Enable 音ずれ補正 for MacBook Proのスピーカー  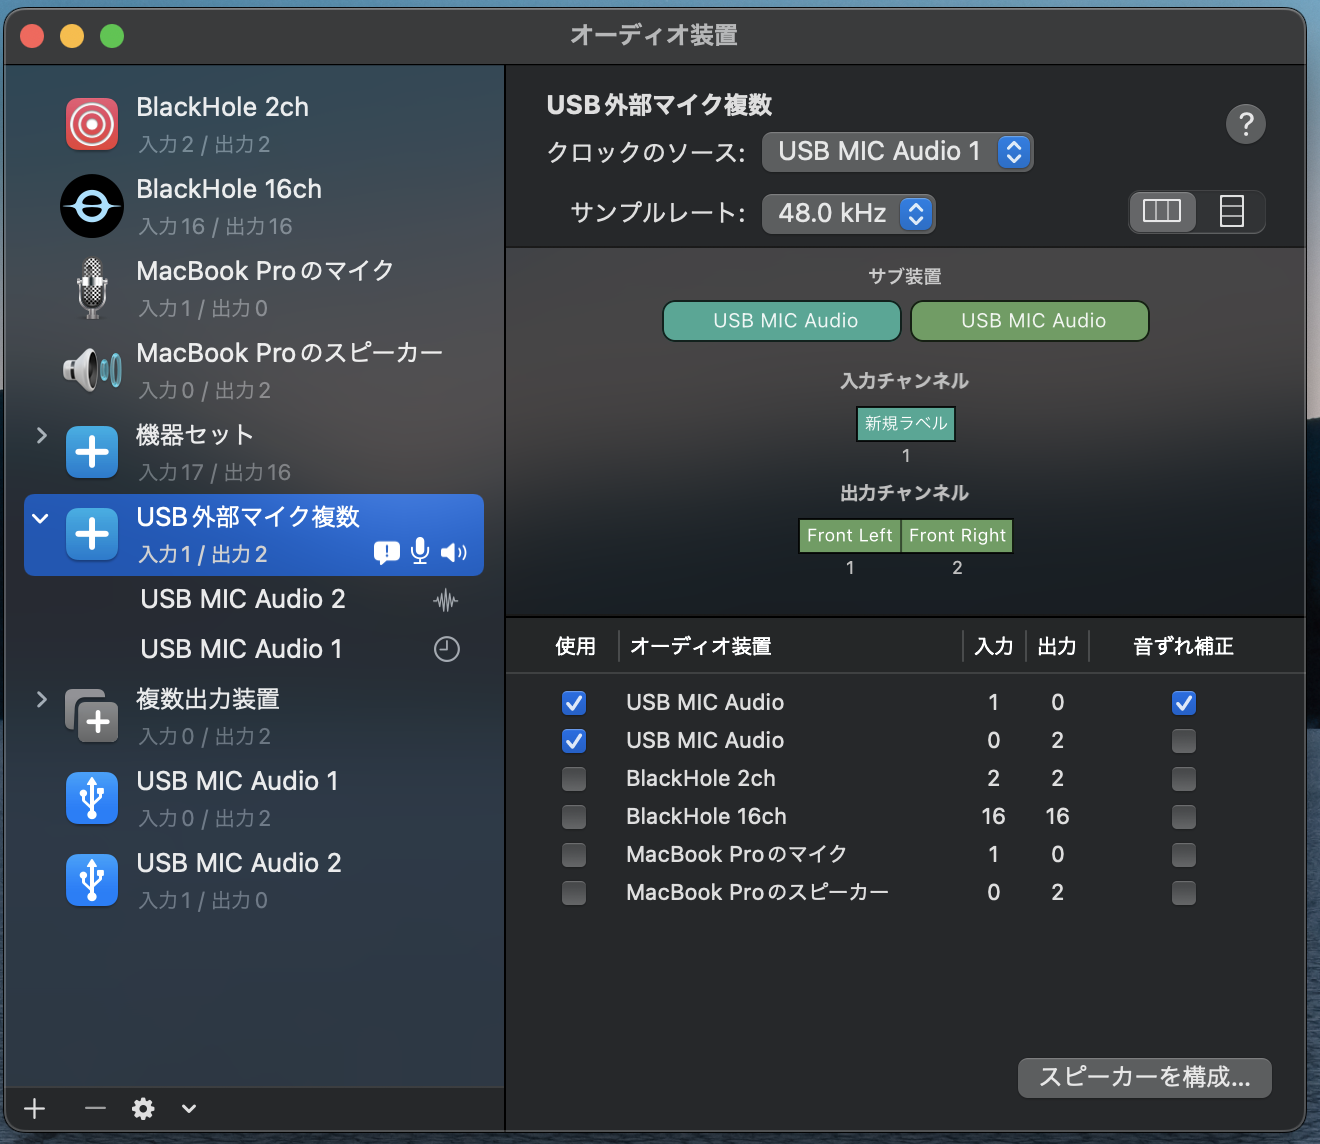tap(1184, 893)
